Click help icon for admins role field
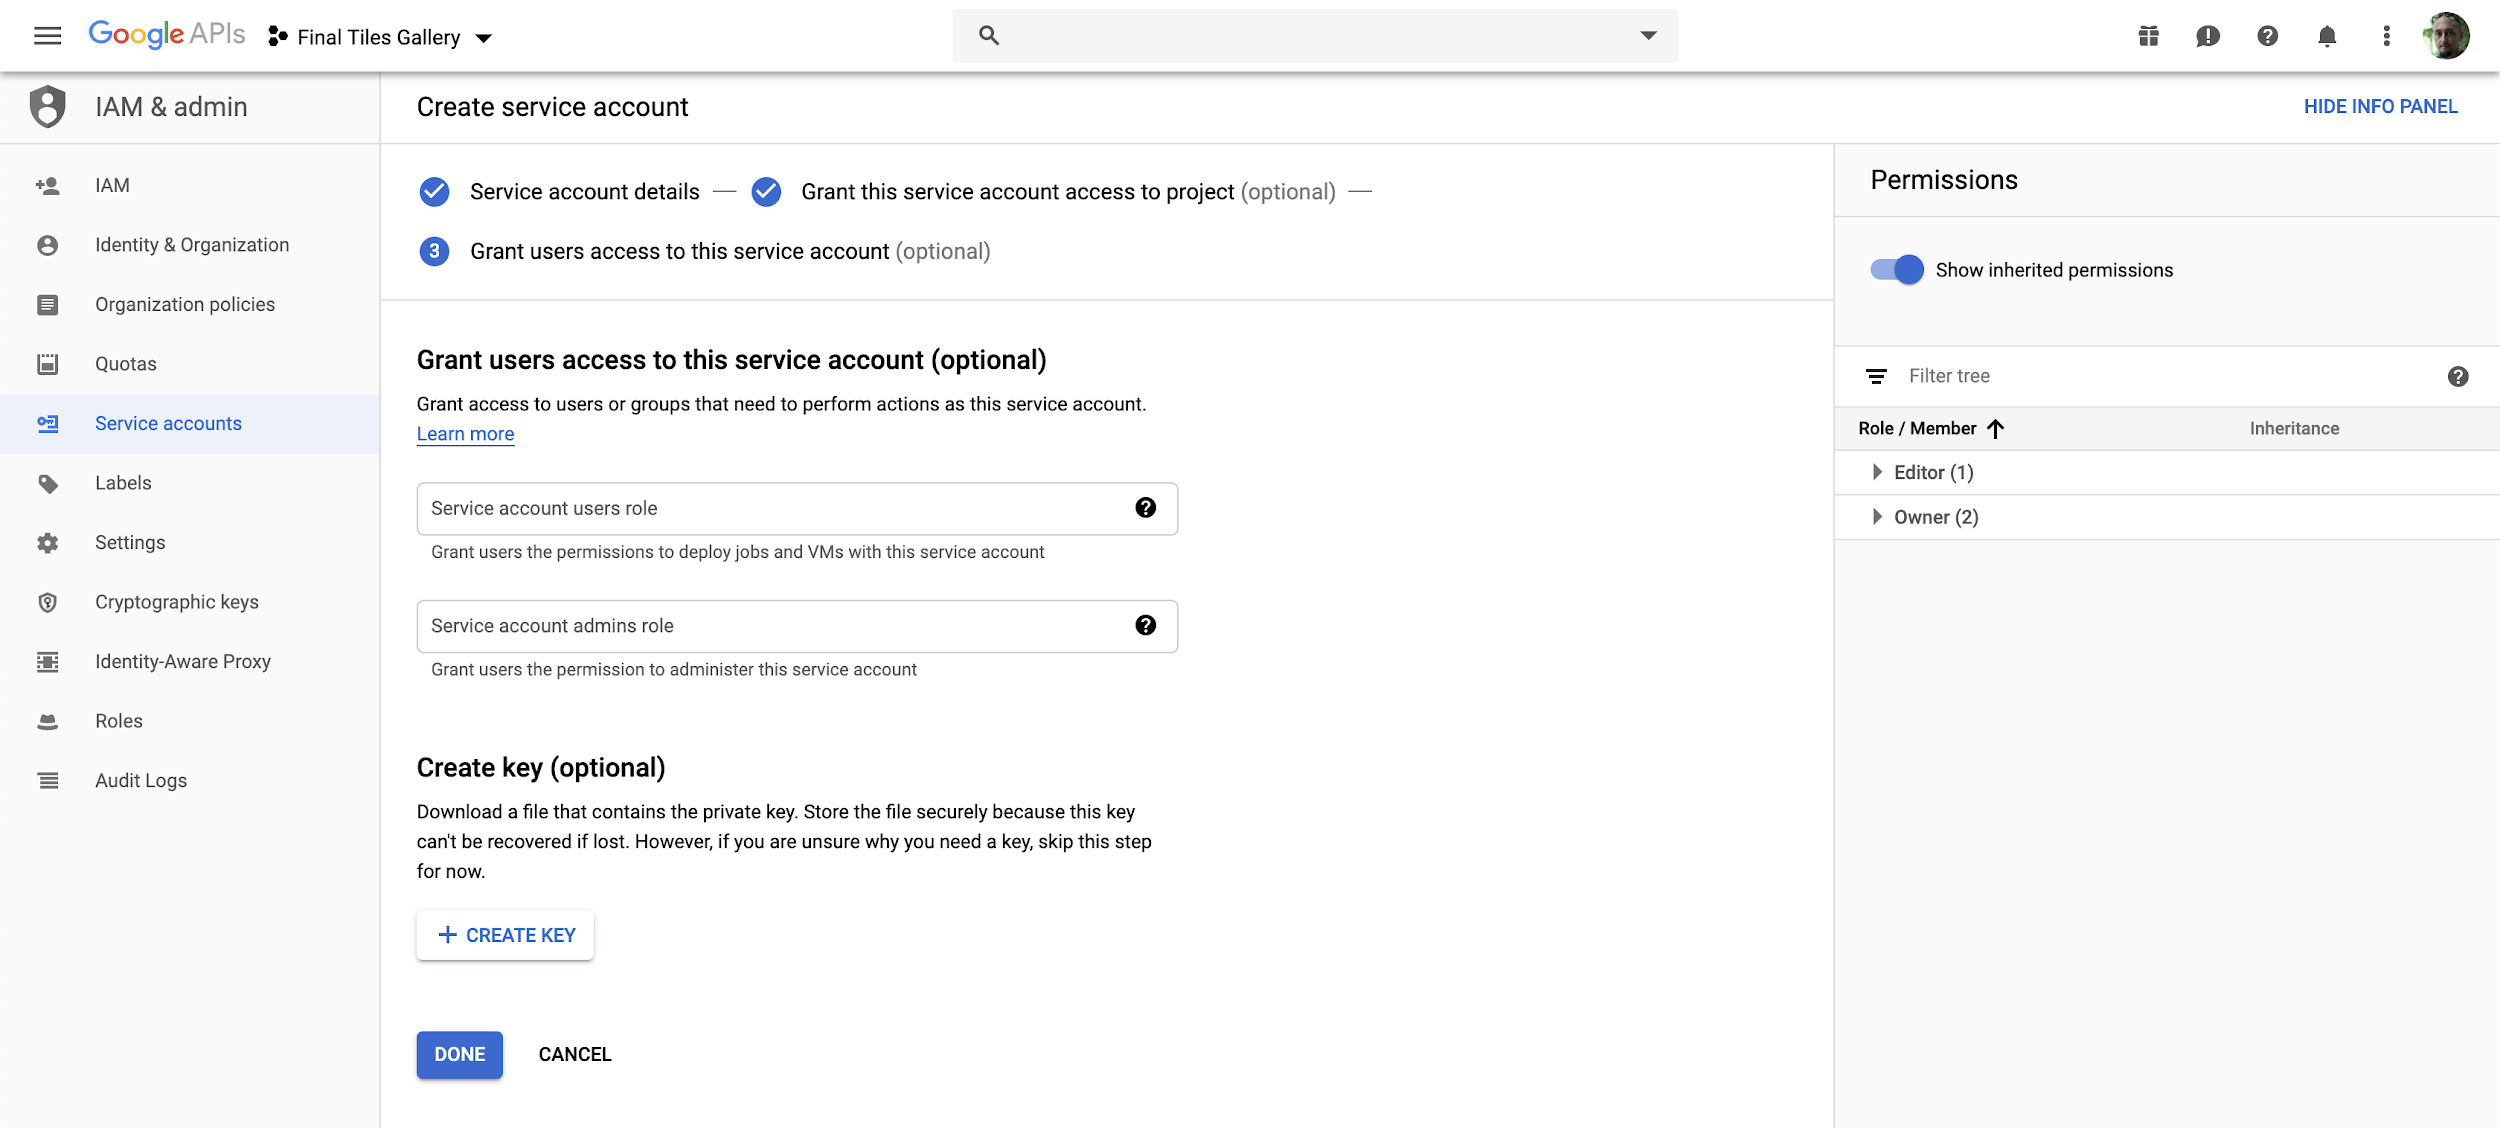The height and width of the screenshot is (1128, 2500). (1146, 626)
